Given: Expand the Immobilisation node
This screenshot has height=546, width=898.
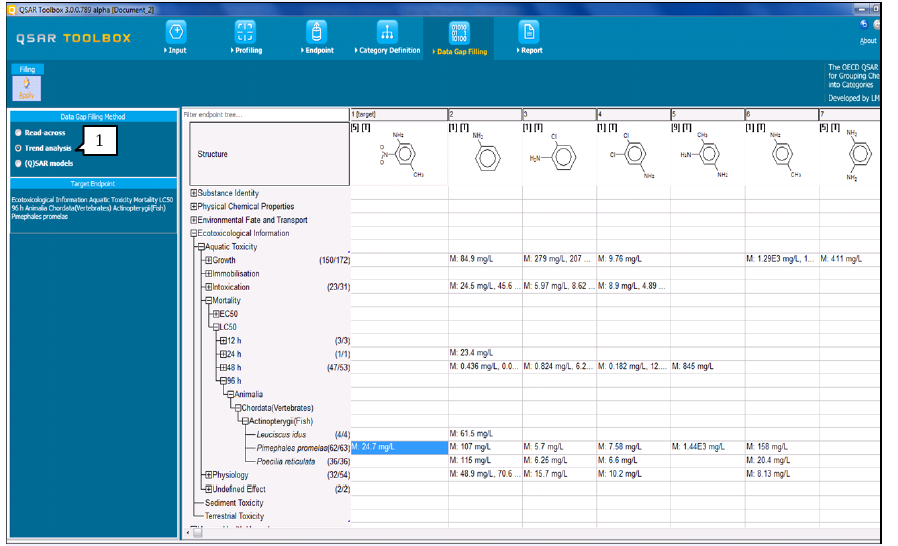Looking at the screenshot, I should click(208, 274).
